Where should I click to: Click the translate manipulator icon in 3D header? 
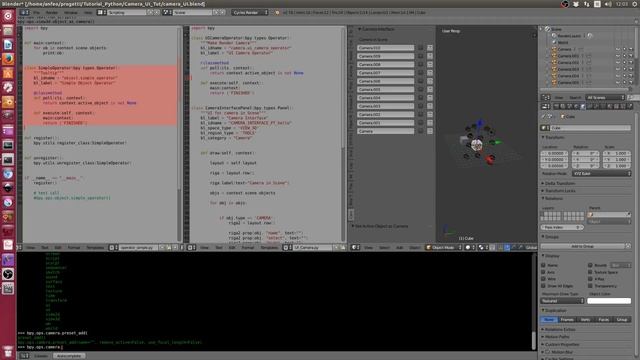tap(507, 247)
